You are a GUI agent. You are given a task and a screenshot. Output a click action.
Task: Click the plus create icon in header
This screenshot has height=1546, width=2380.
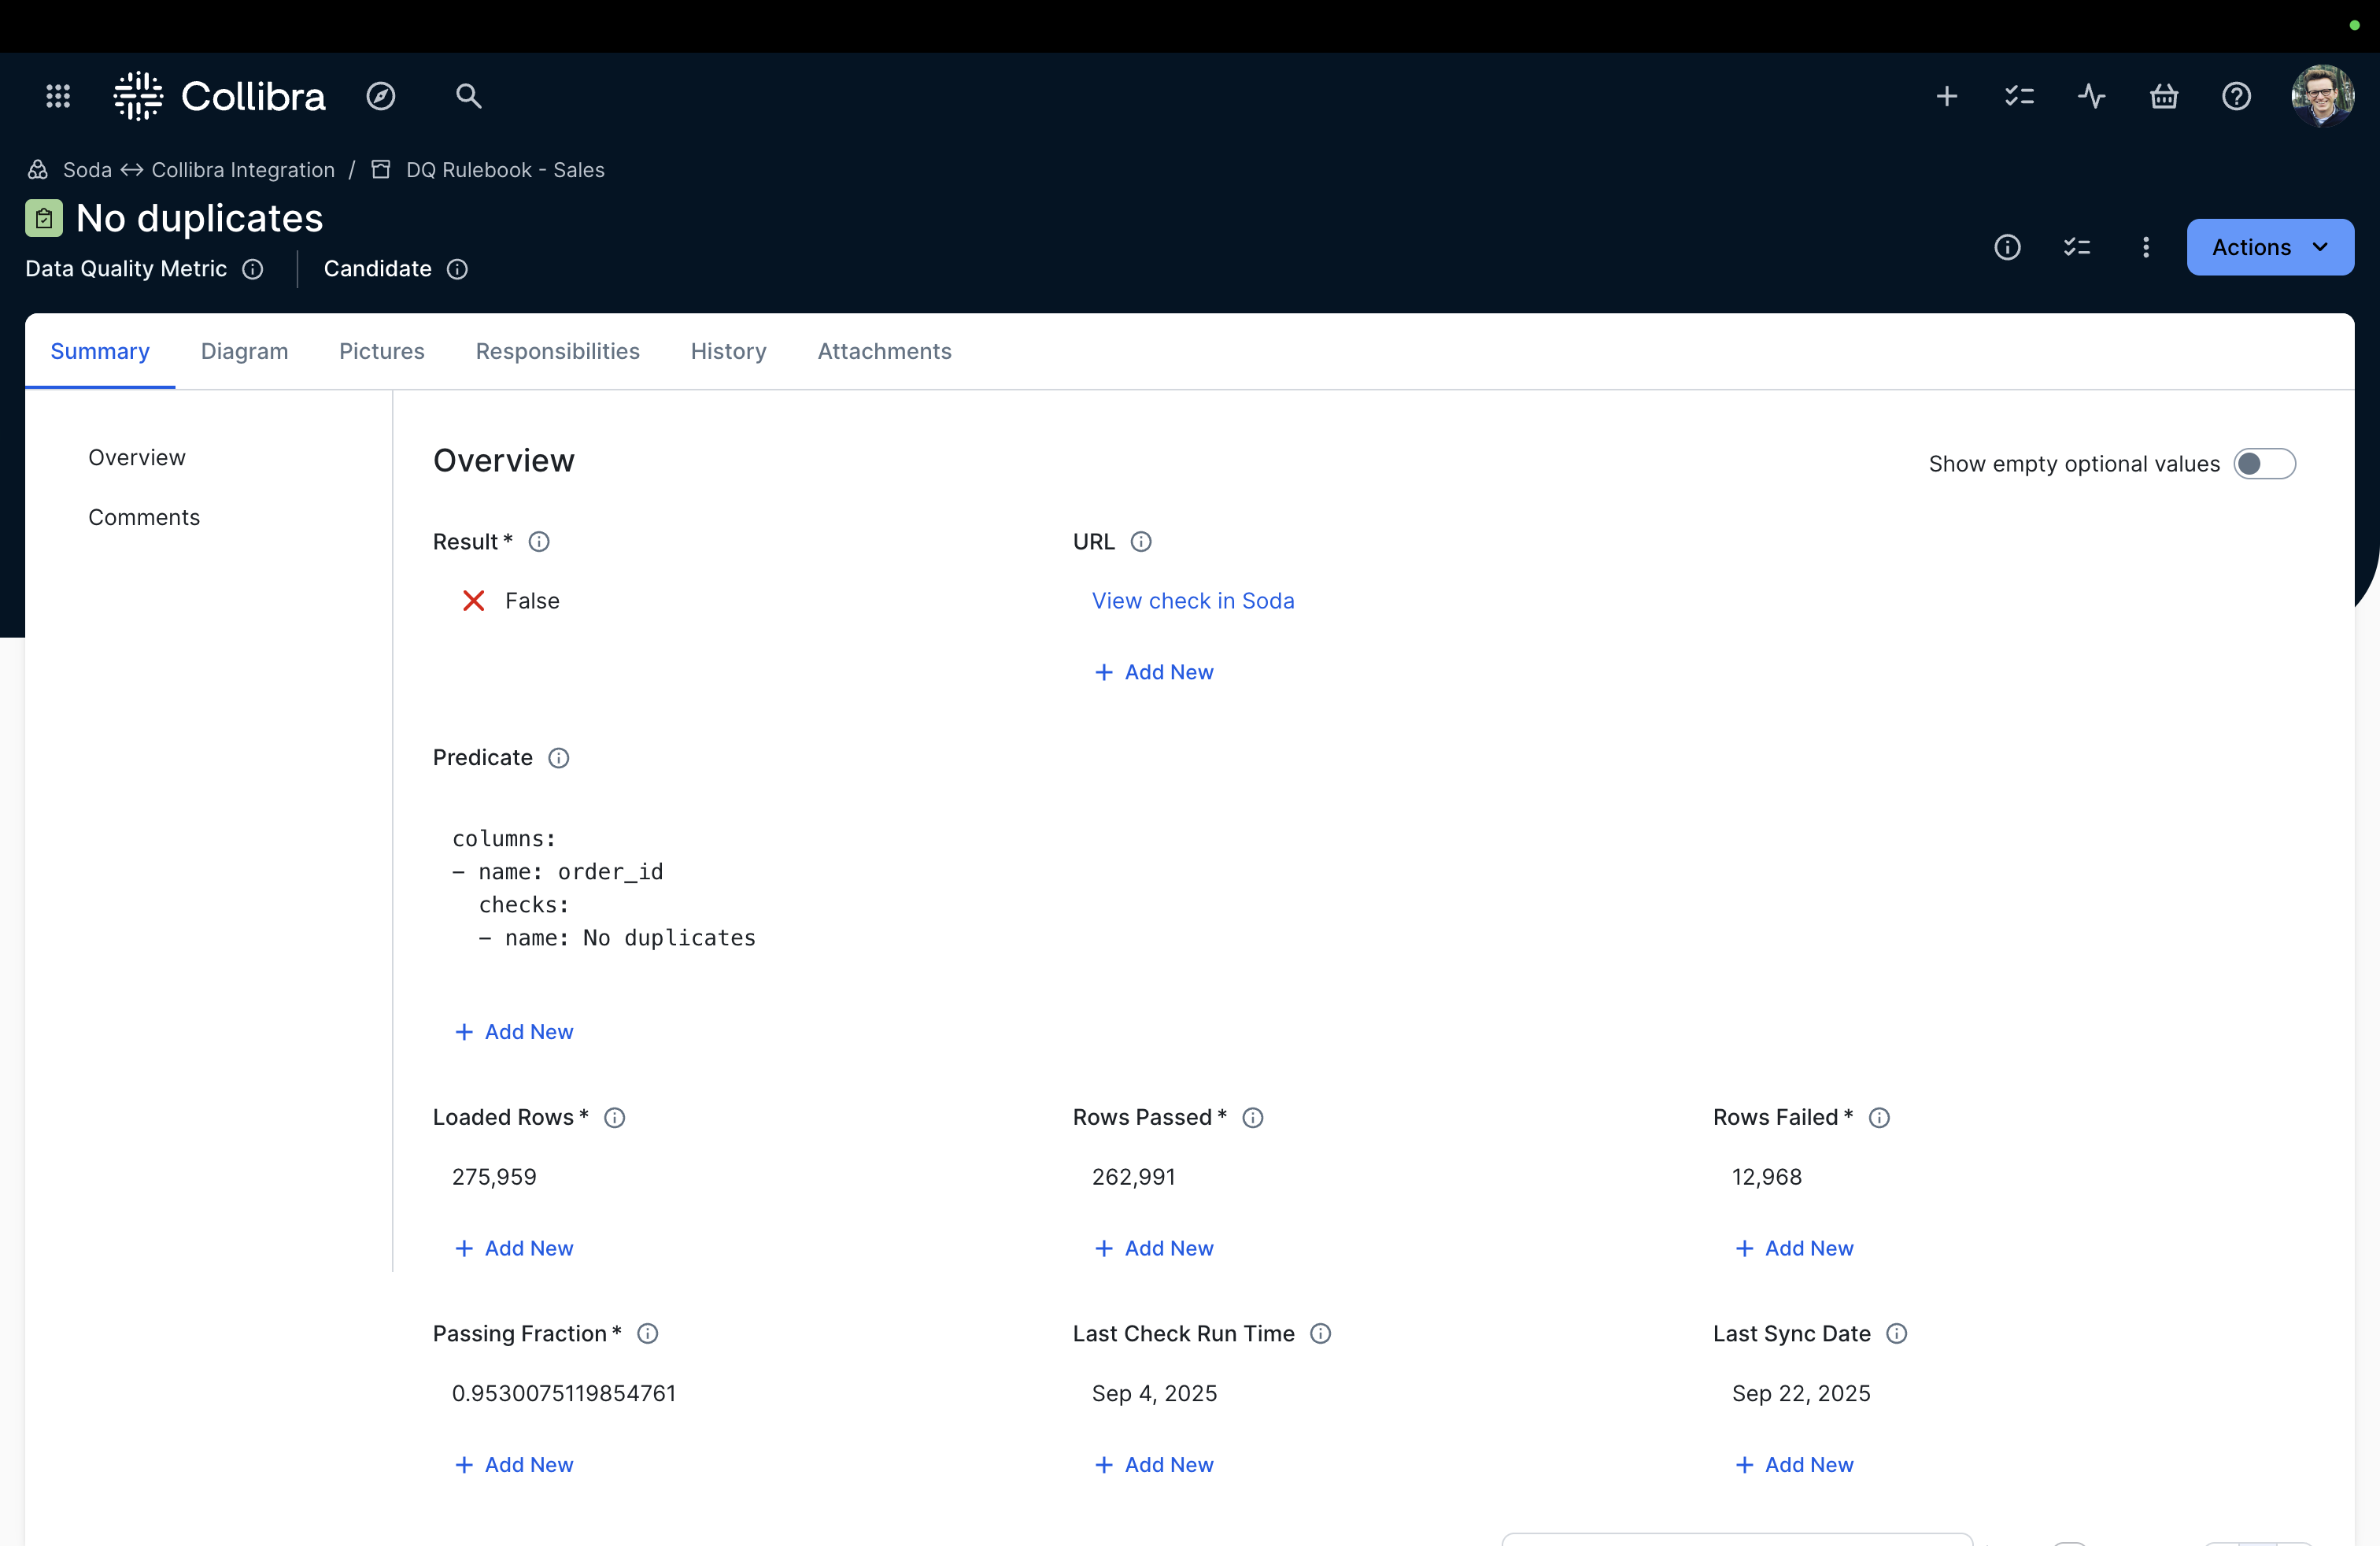tap(1946, 96)
